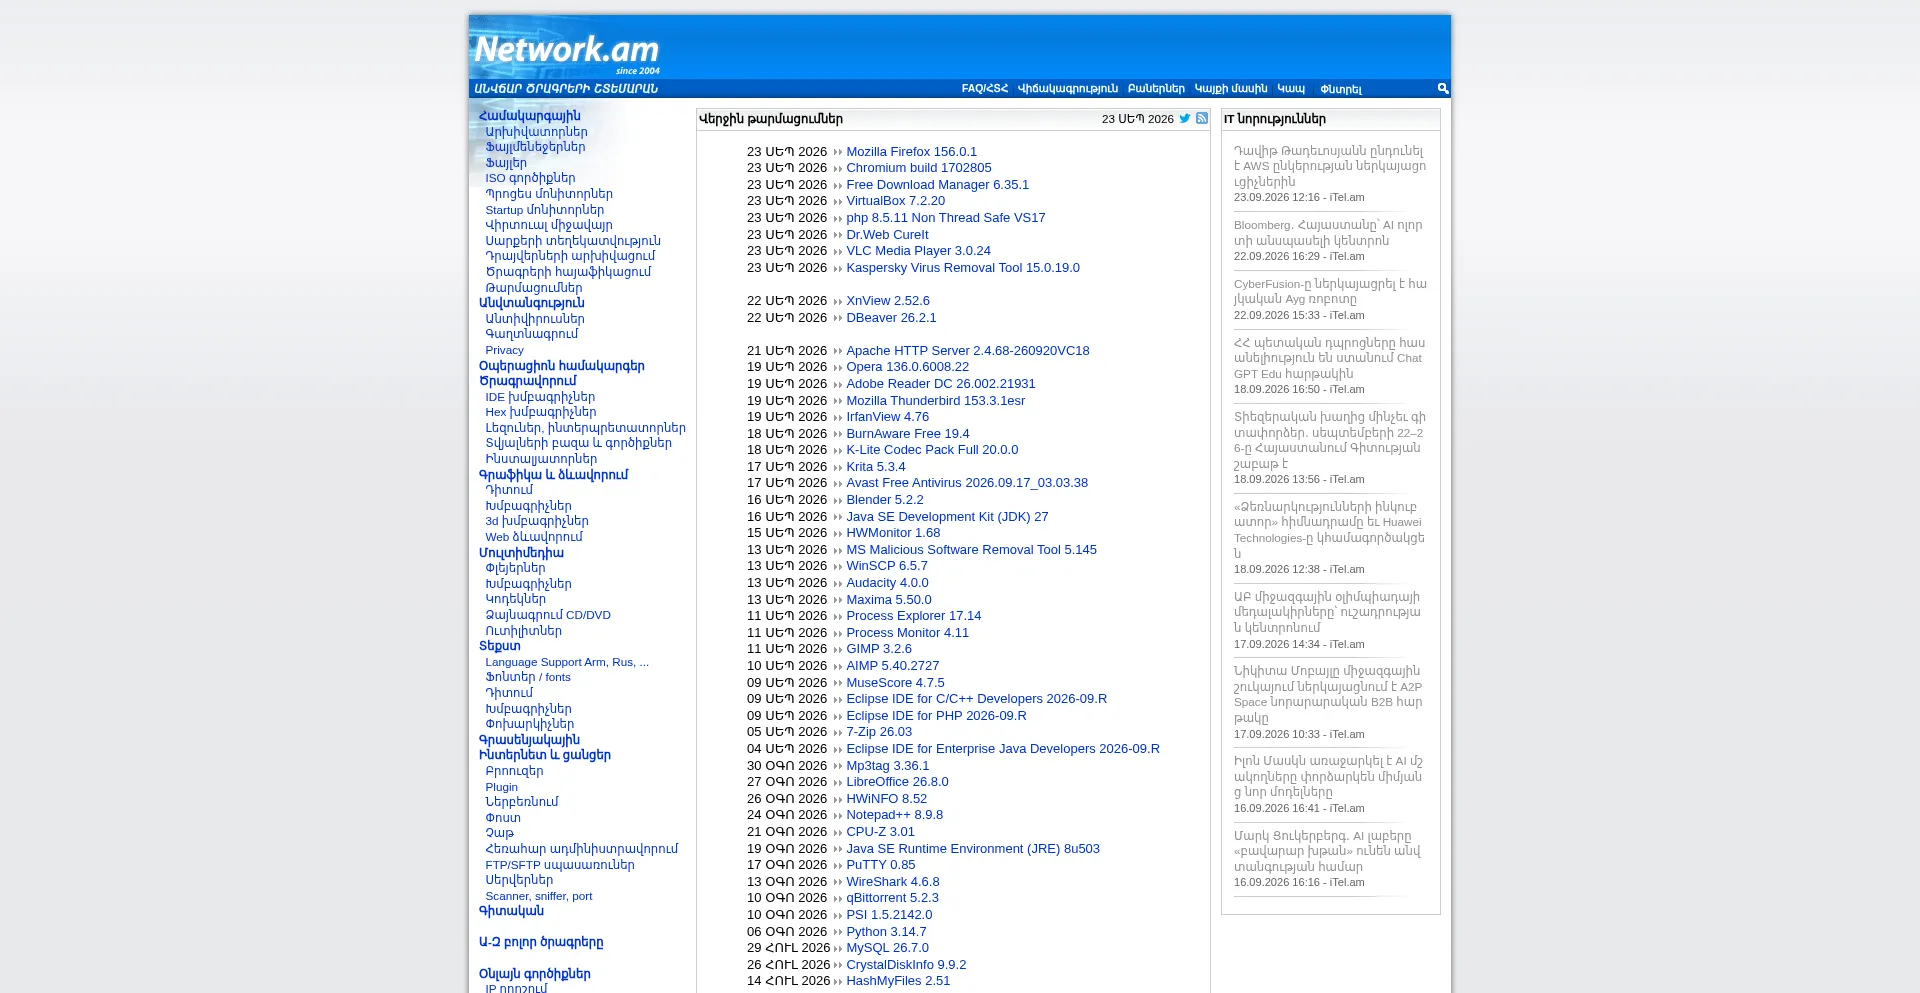The height and width of the screenshot is (993, 1920).
Task: Open Process Explorer 17.14 link
Action: pyautogui.click(x=914, y=616)
